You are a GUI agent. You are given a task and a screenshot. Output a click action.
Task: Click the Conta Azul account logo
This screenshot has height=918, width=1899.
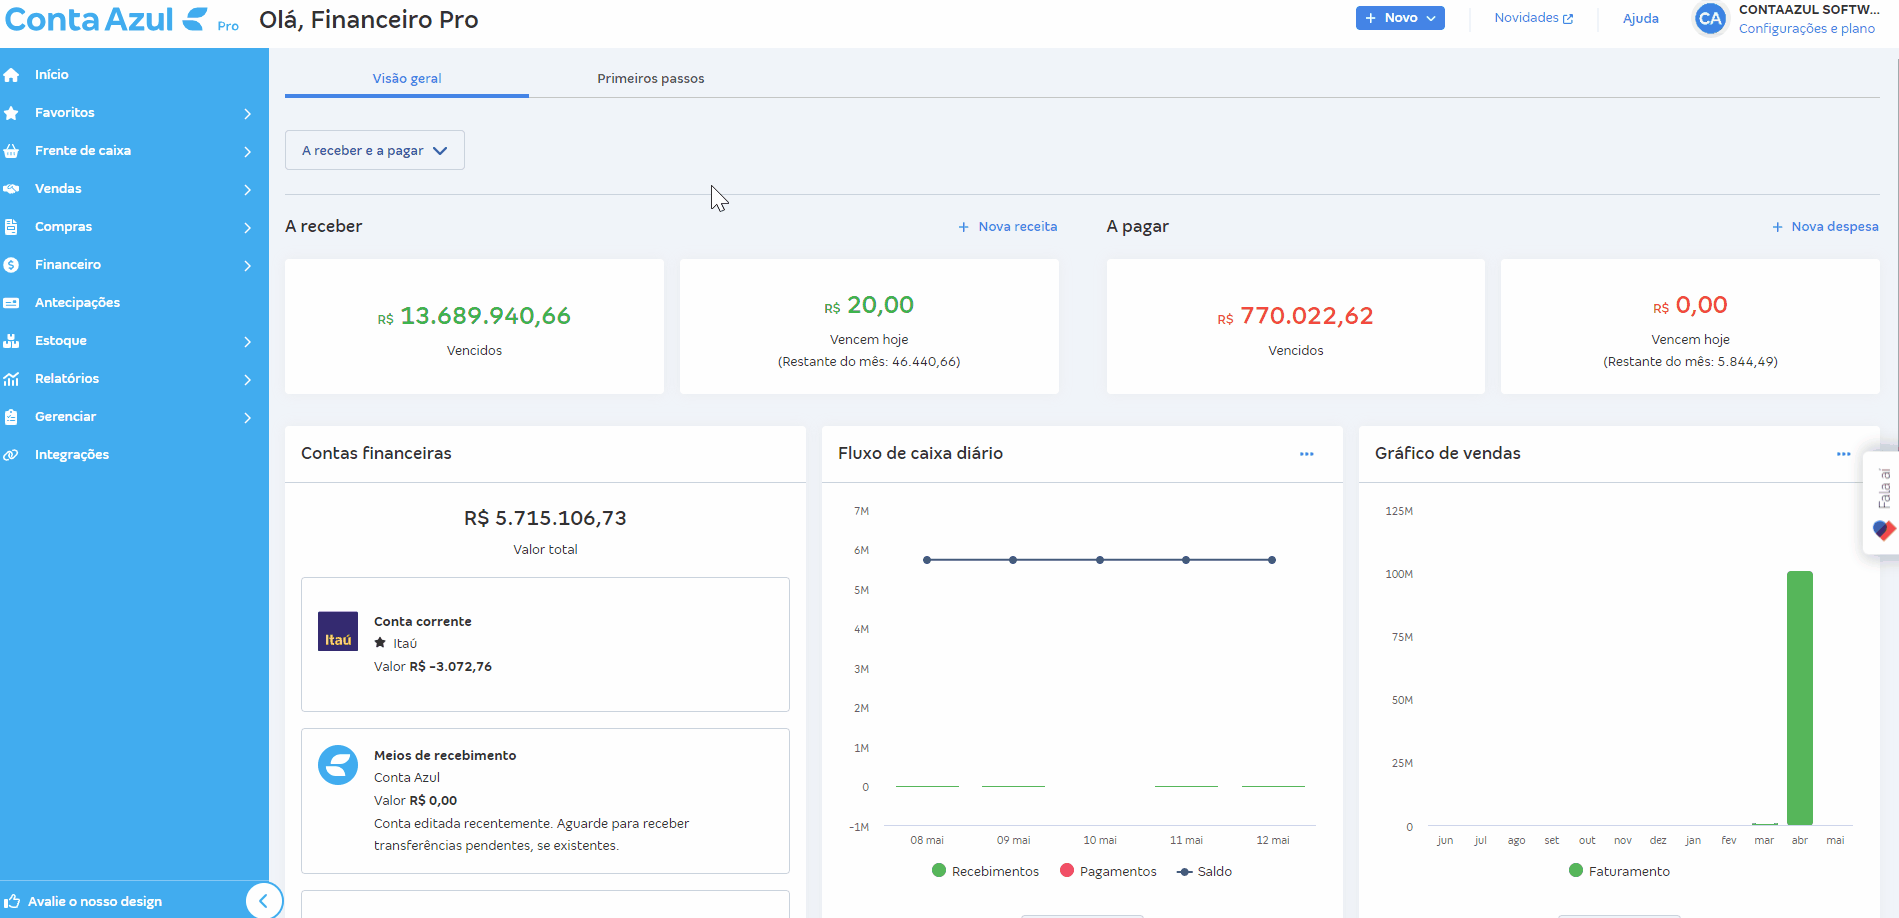(x=338, y=765)
